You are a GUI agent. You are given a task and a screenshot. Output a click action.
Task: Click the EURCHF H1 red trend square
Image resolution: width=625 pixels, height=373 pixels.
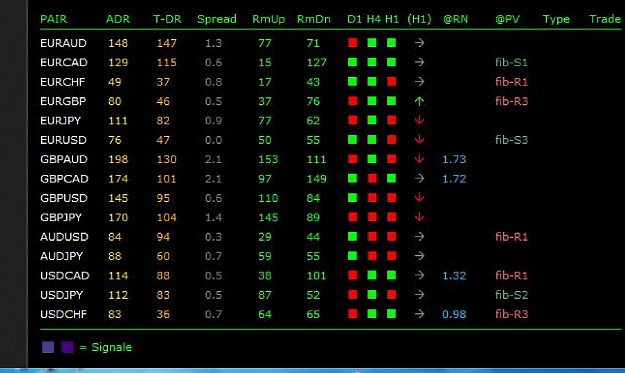pos(391,82)
